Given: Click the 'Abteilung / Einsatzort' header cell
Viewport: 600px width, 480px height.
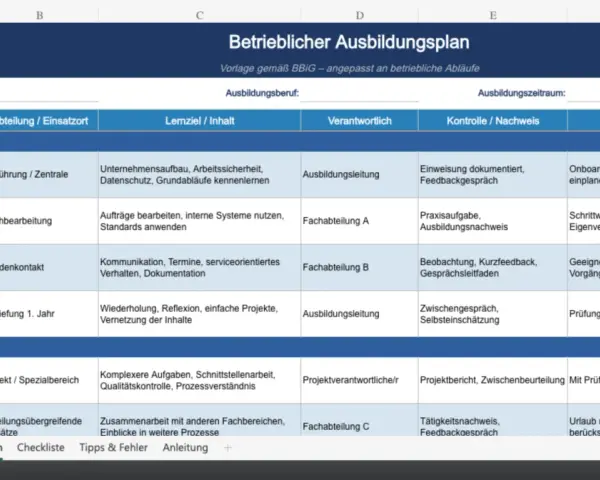Looking at the screenshot, I should [x=49, y=121].
